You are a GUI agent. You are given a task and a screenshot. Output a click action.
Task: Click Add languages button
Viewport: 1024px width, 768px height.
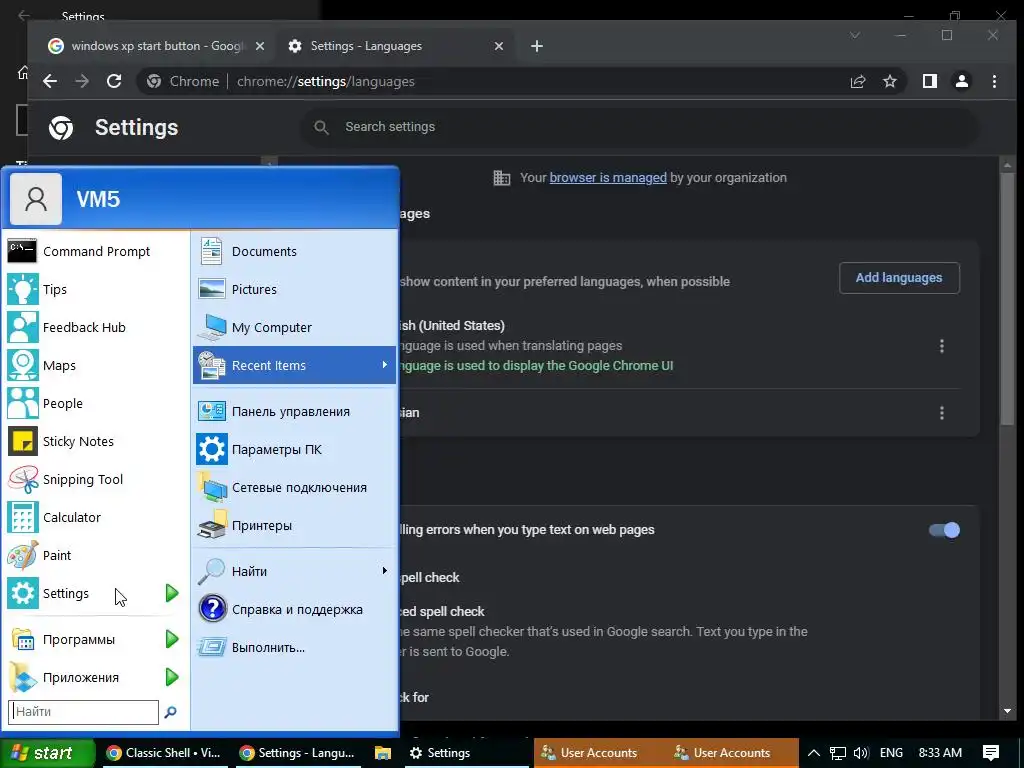point(899,278)
